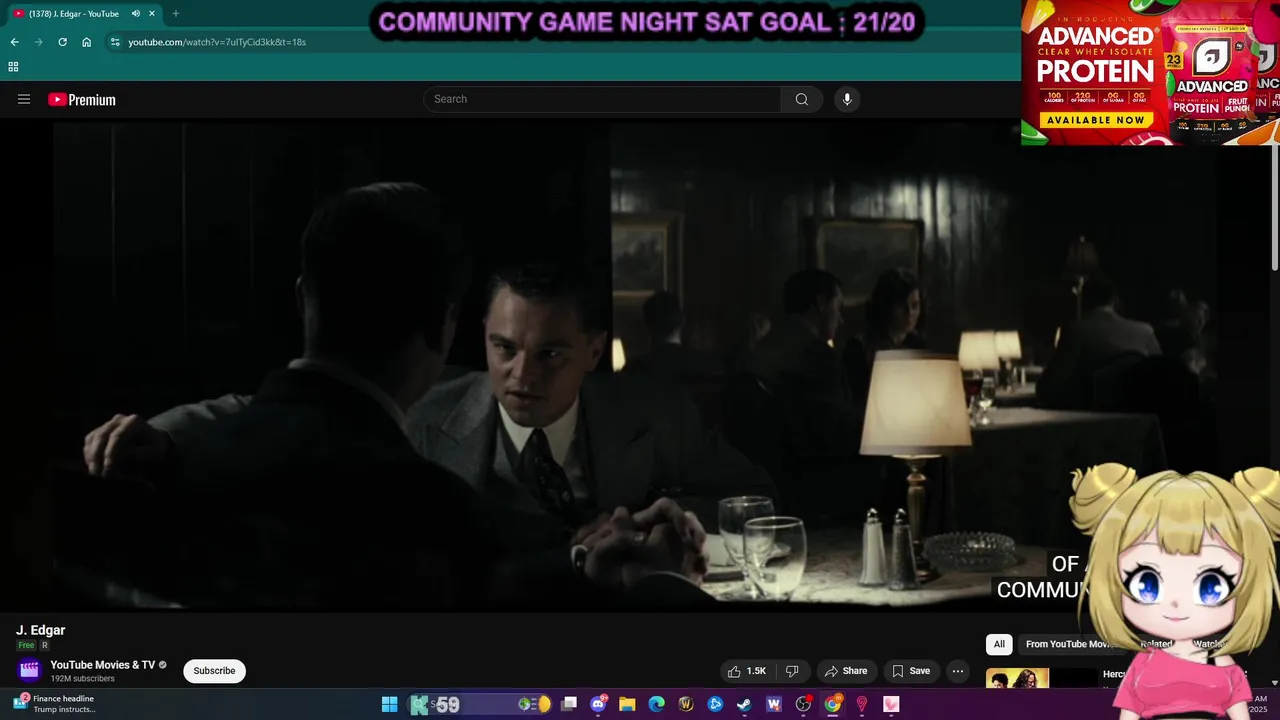Open a new browser tab

point(176,14)
